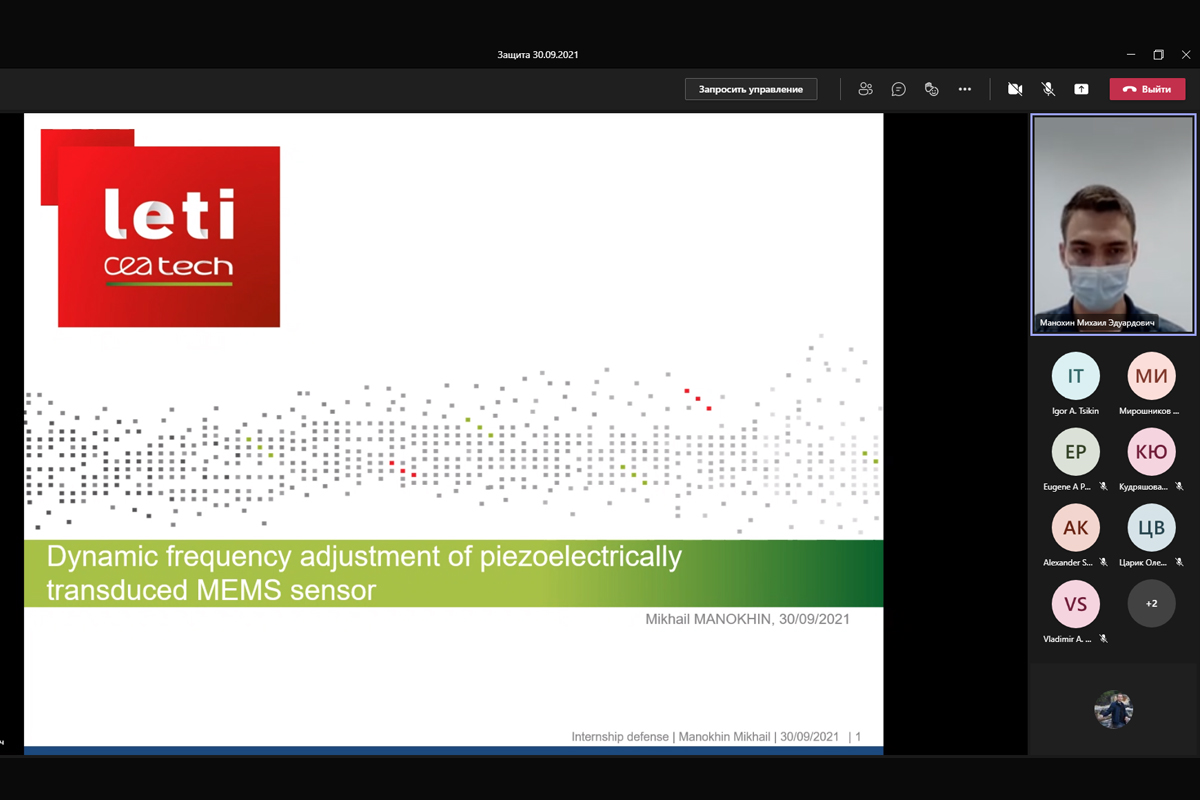Image resolution: width=1200 pixels, height=800 pixels.
Task: Leave the meeting with Выйти button
Action: pos(1147,89)
